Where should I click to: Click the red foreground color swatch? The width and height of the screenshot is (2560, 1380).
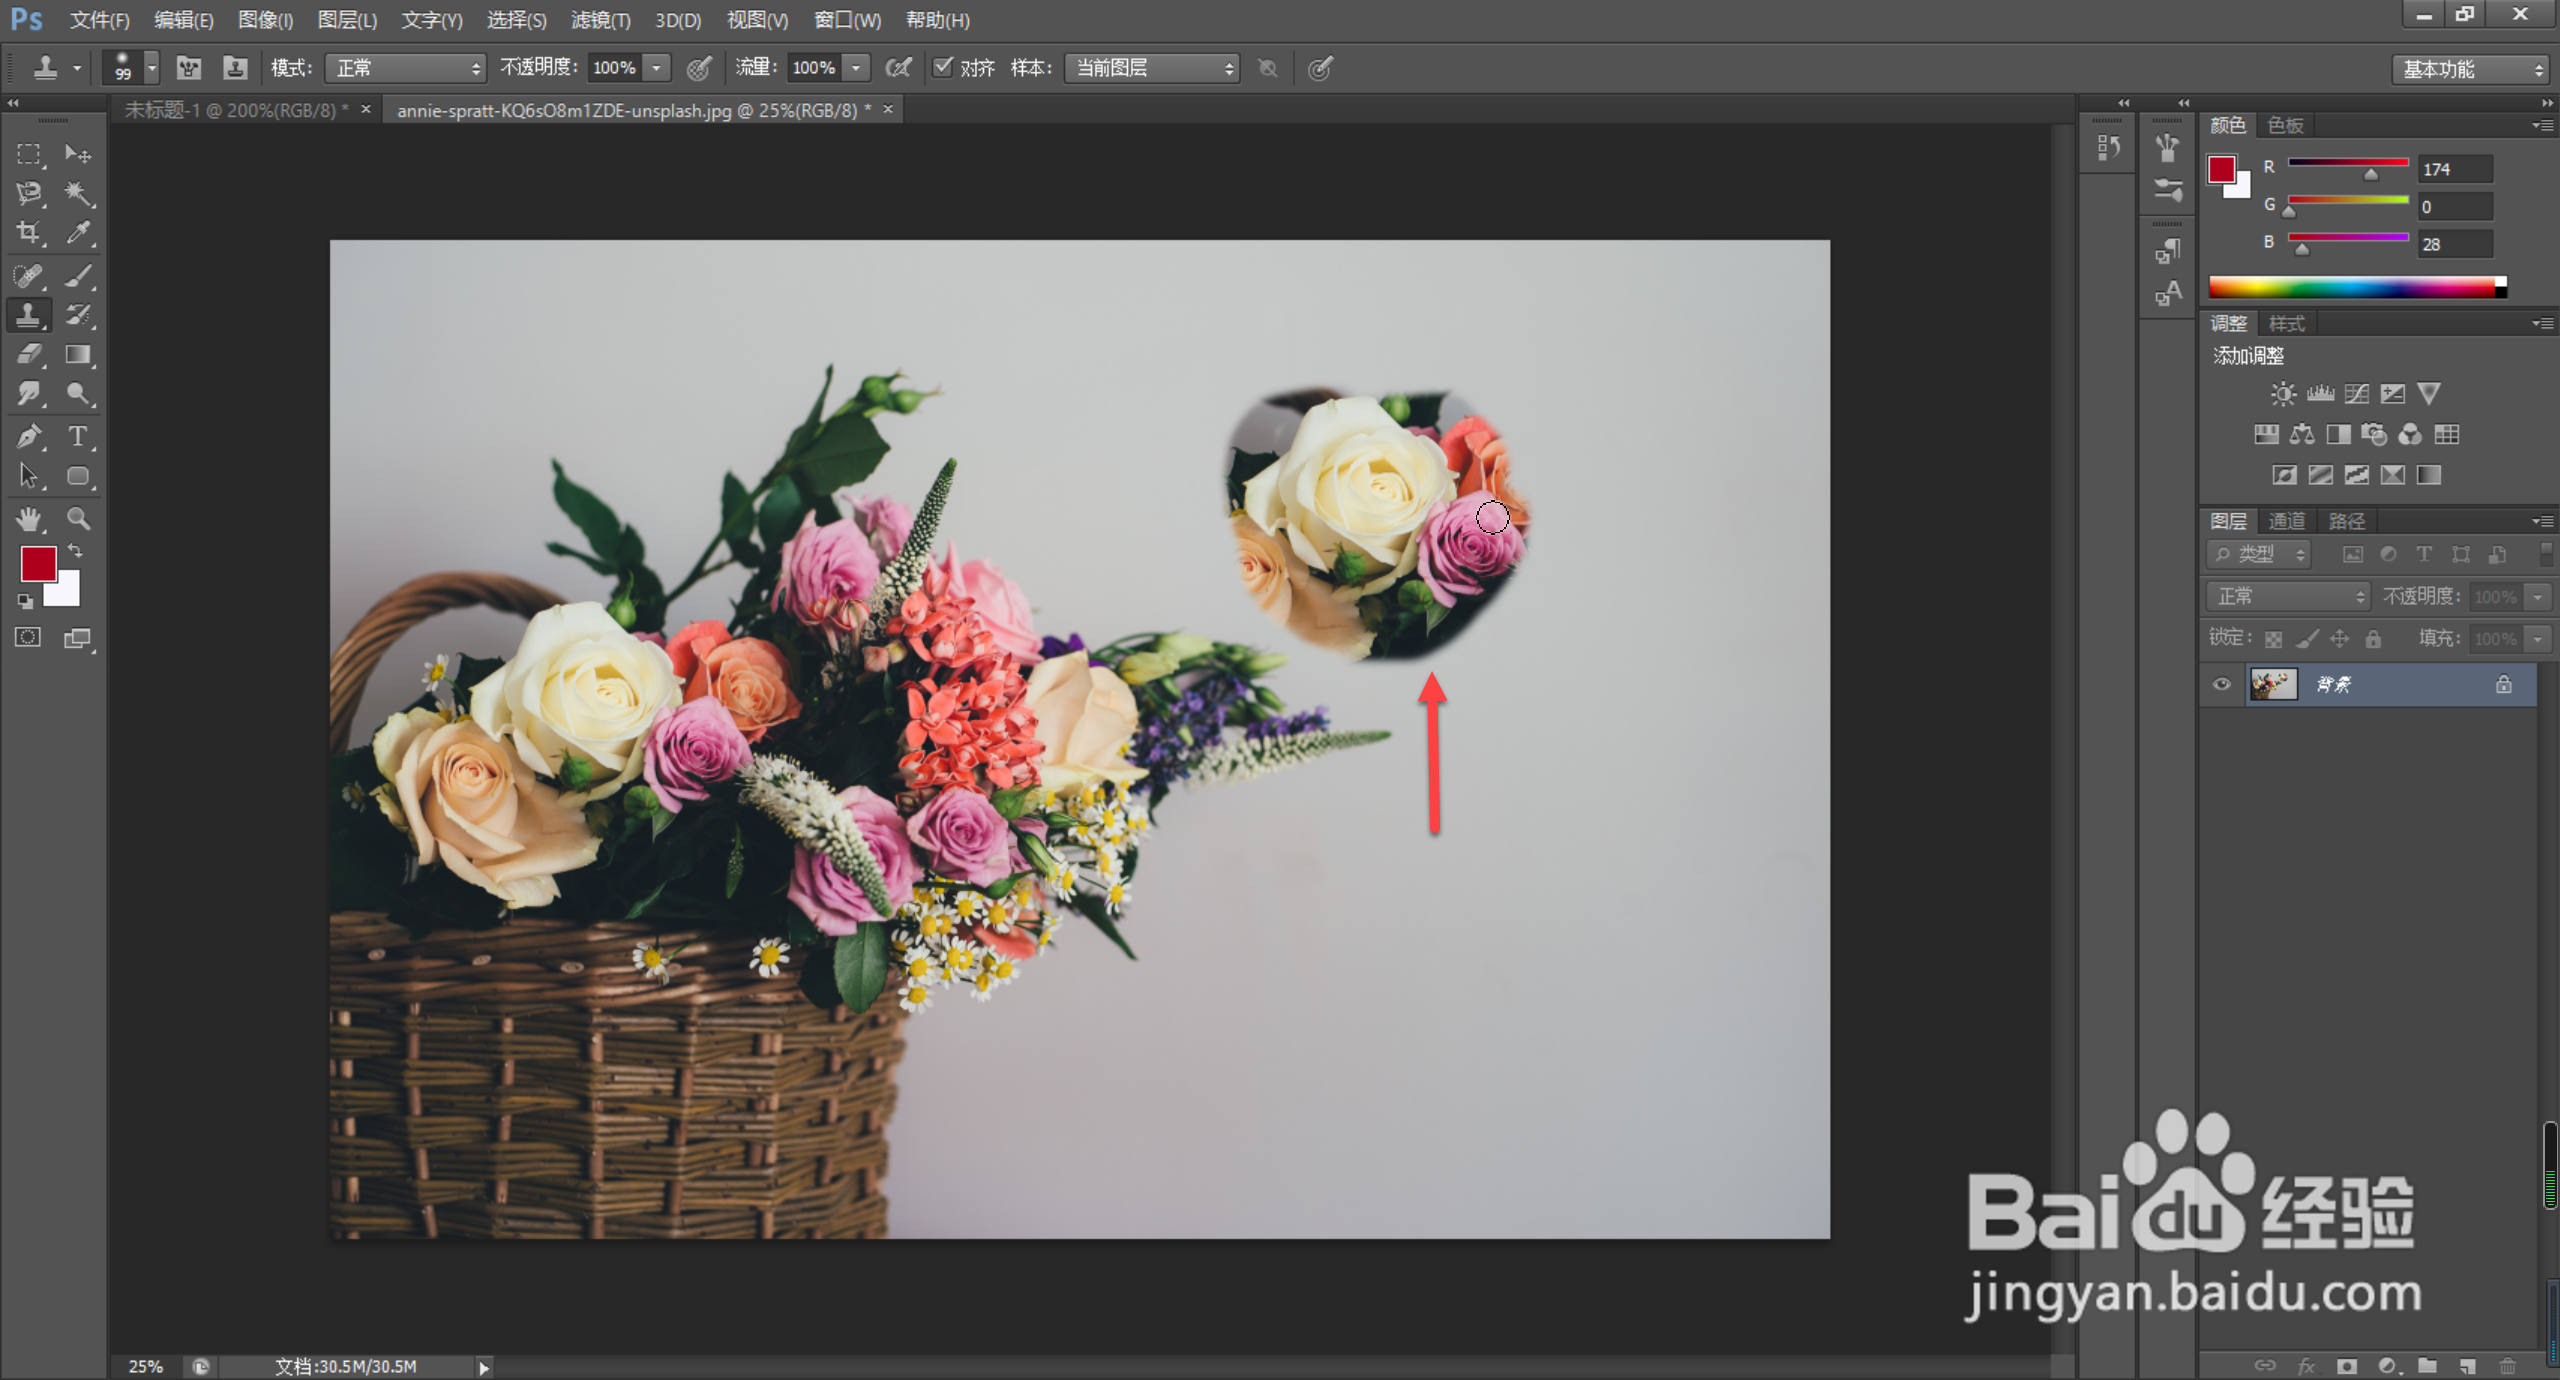39,564
